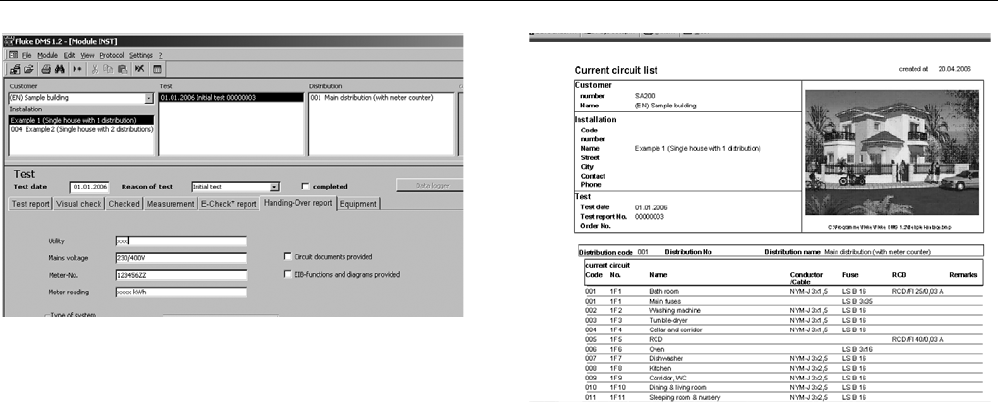Click the paste clipboard icon
This screenshot has height=402, width=998.
point(122,69)
